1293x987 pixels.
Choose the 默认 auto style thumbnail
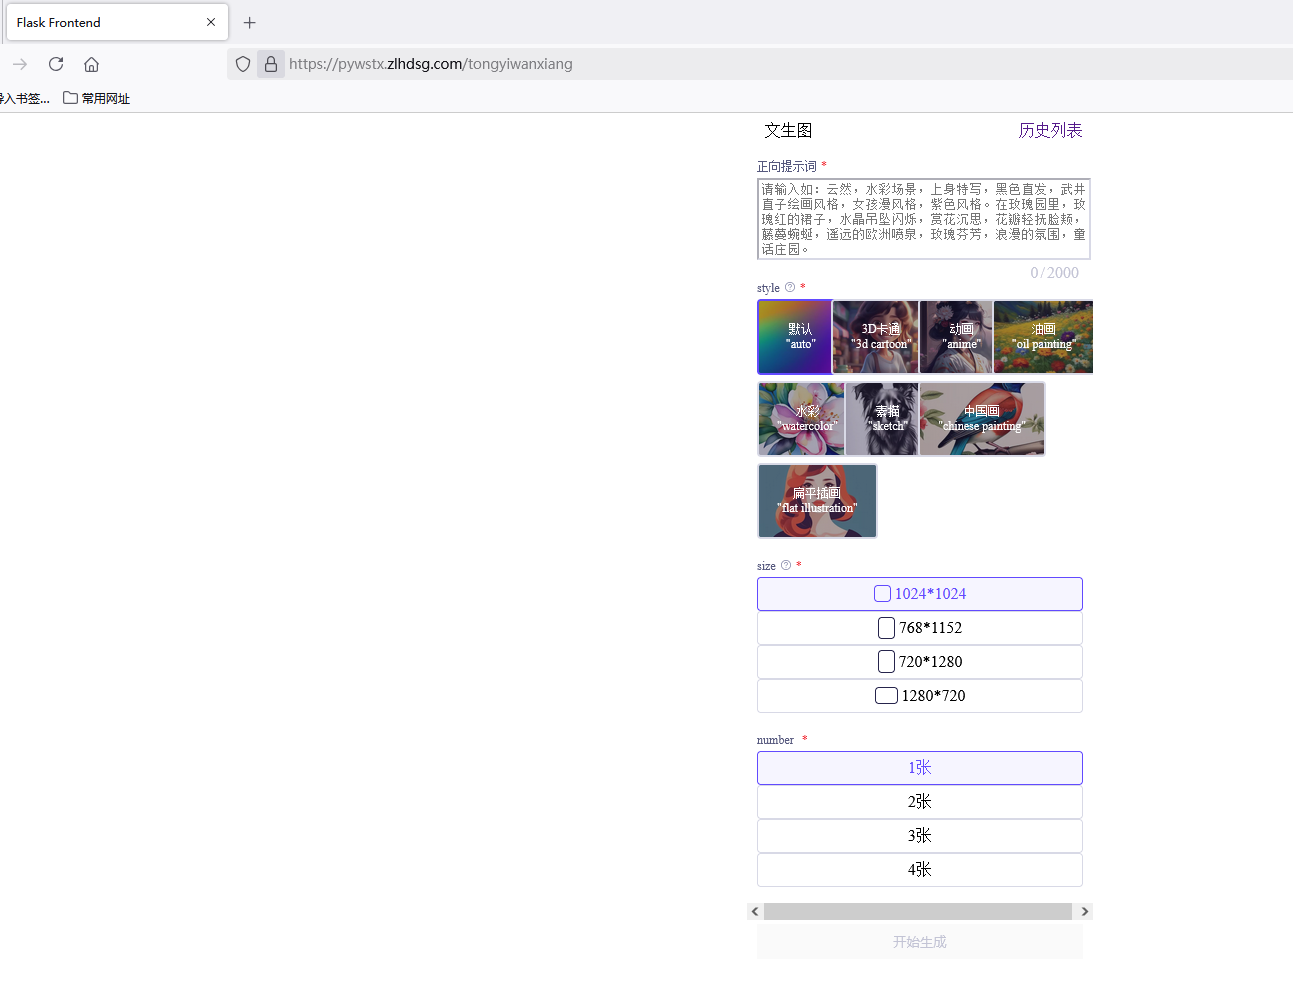[x=795, y=337]
